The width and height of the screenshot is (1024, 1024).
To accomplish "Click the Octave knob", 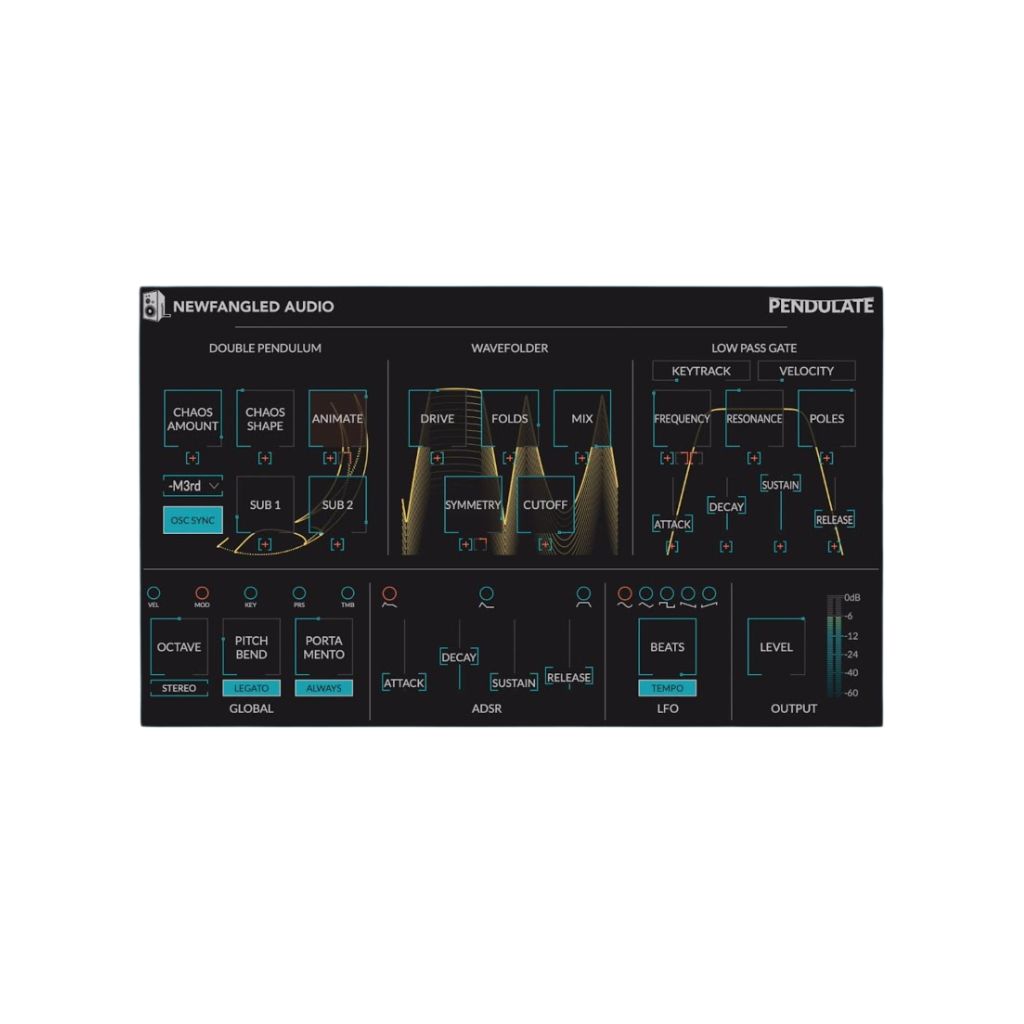I will pos(179,647).
